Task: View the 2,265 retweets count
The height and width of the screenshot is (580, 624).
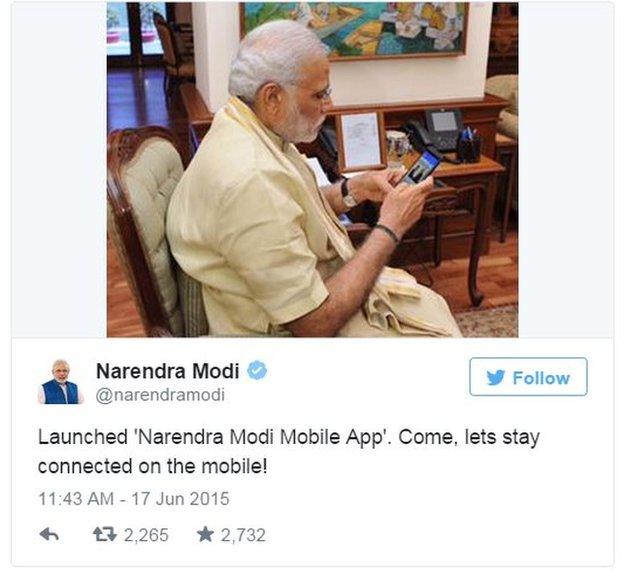Action: coord(146,535)
